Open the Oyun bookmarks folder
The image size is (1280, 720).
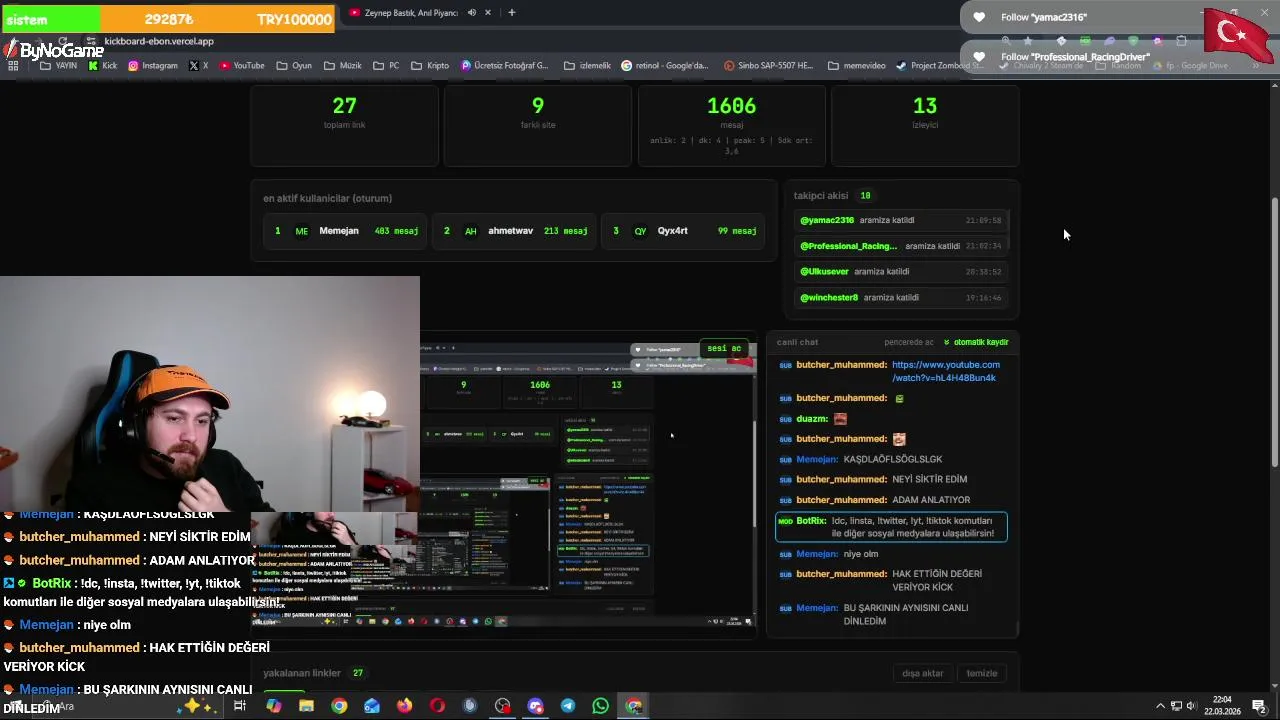pyautogui.click(x=294, y=66)
